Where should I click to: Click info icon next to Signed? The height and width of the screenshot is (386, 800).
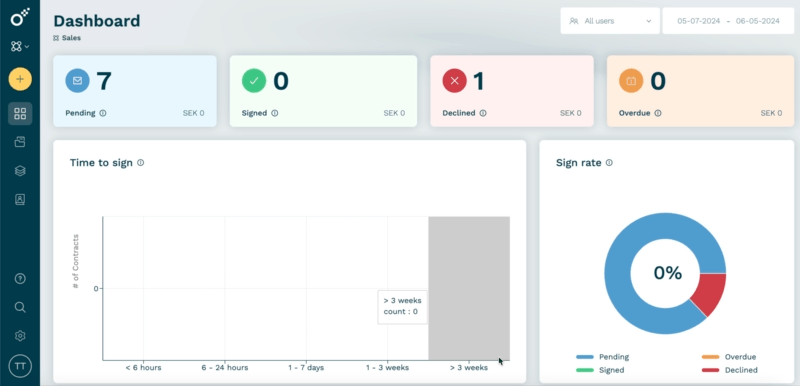pos(275,113)
